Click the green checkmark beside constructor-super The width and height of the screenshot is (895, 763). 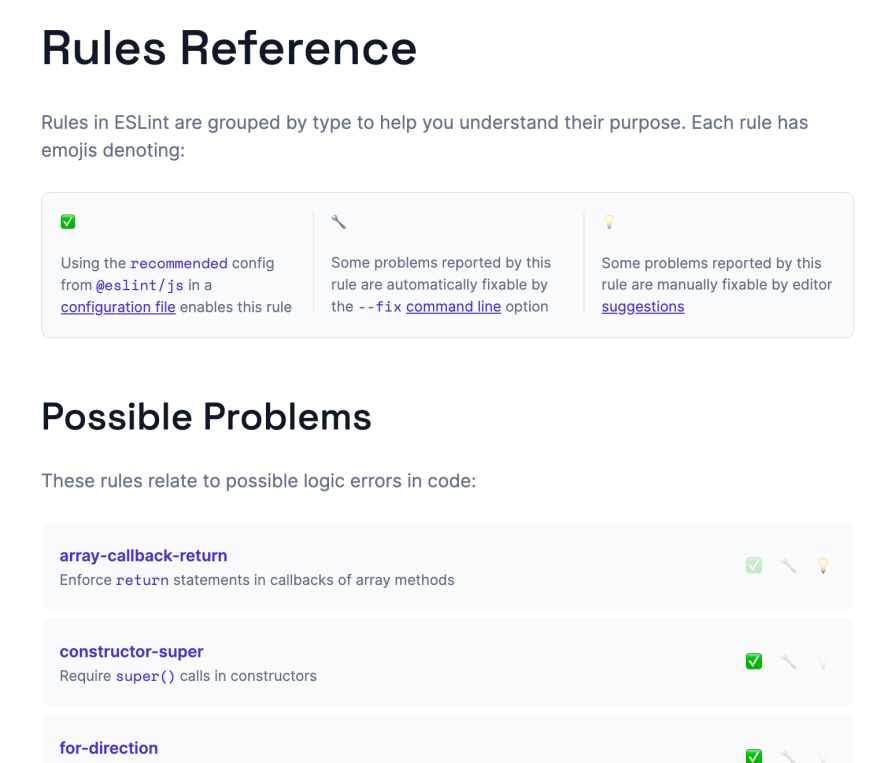pos(753,661)
